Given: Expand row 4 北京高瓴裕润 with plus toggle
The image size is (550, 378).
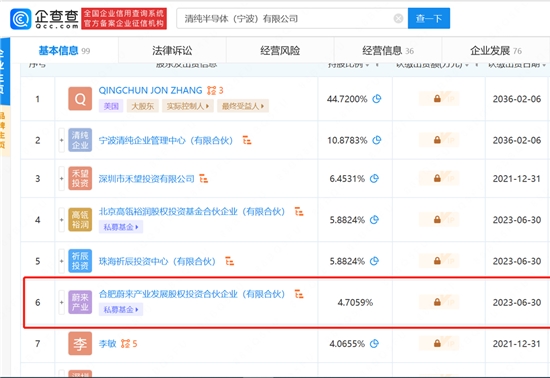Looking at the screenshot, I should click(61, 220).
